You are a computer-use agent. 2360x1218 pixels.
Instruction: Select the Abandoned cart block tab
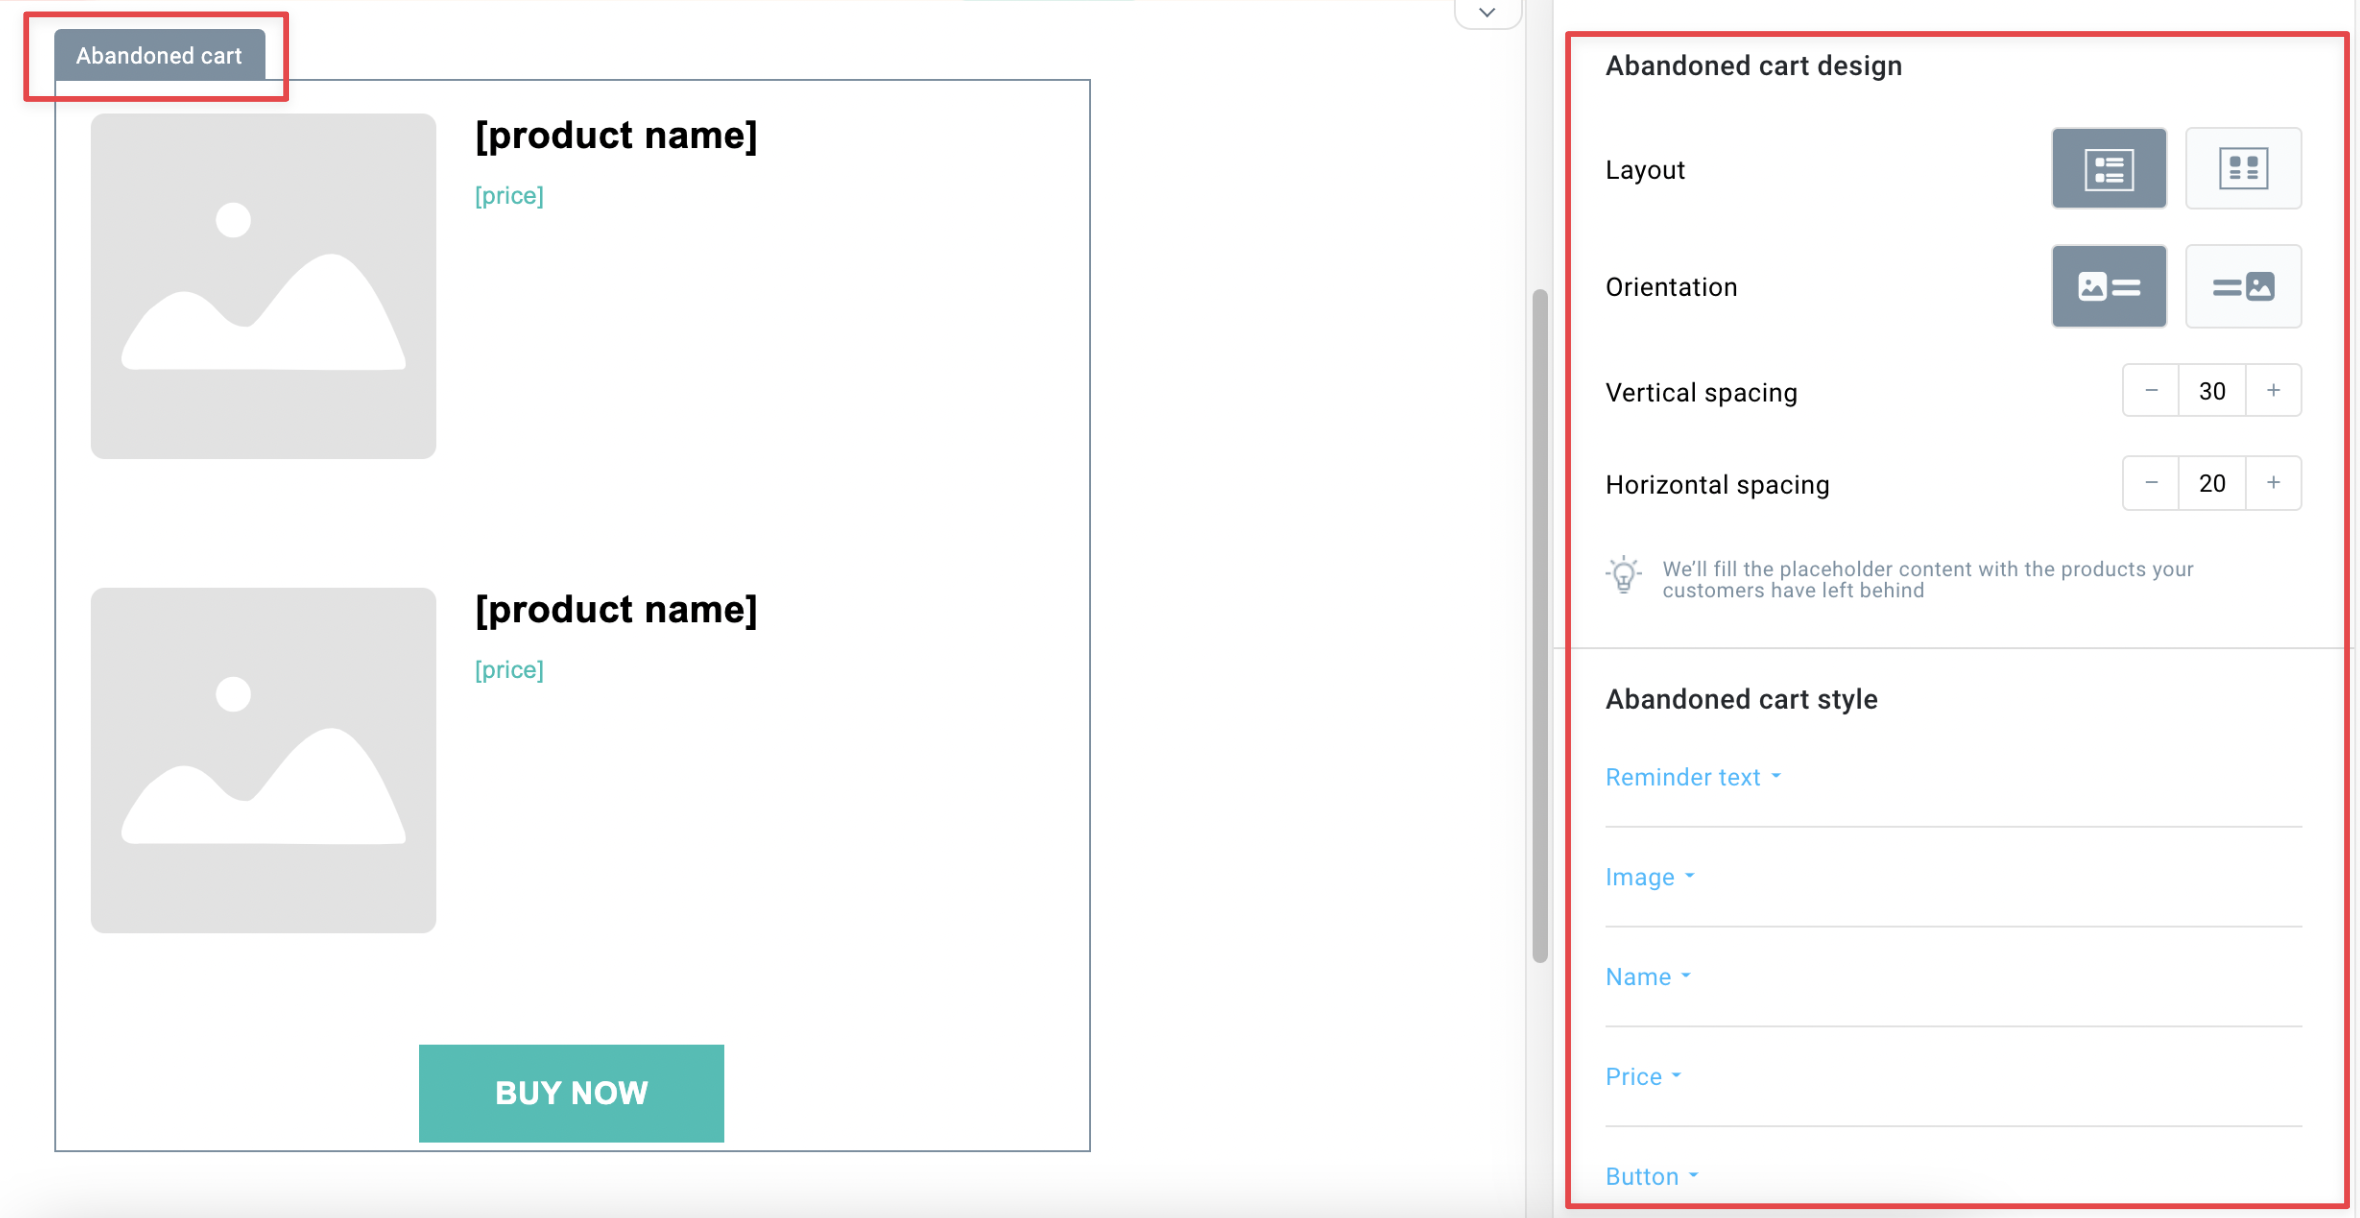coord(159,55)
